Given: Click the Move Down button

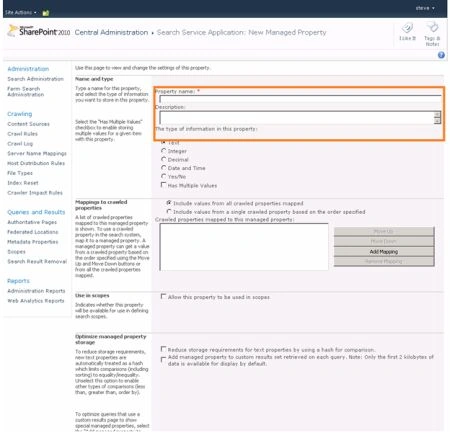Looking at the screenshot, I should coord(384,241).
